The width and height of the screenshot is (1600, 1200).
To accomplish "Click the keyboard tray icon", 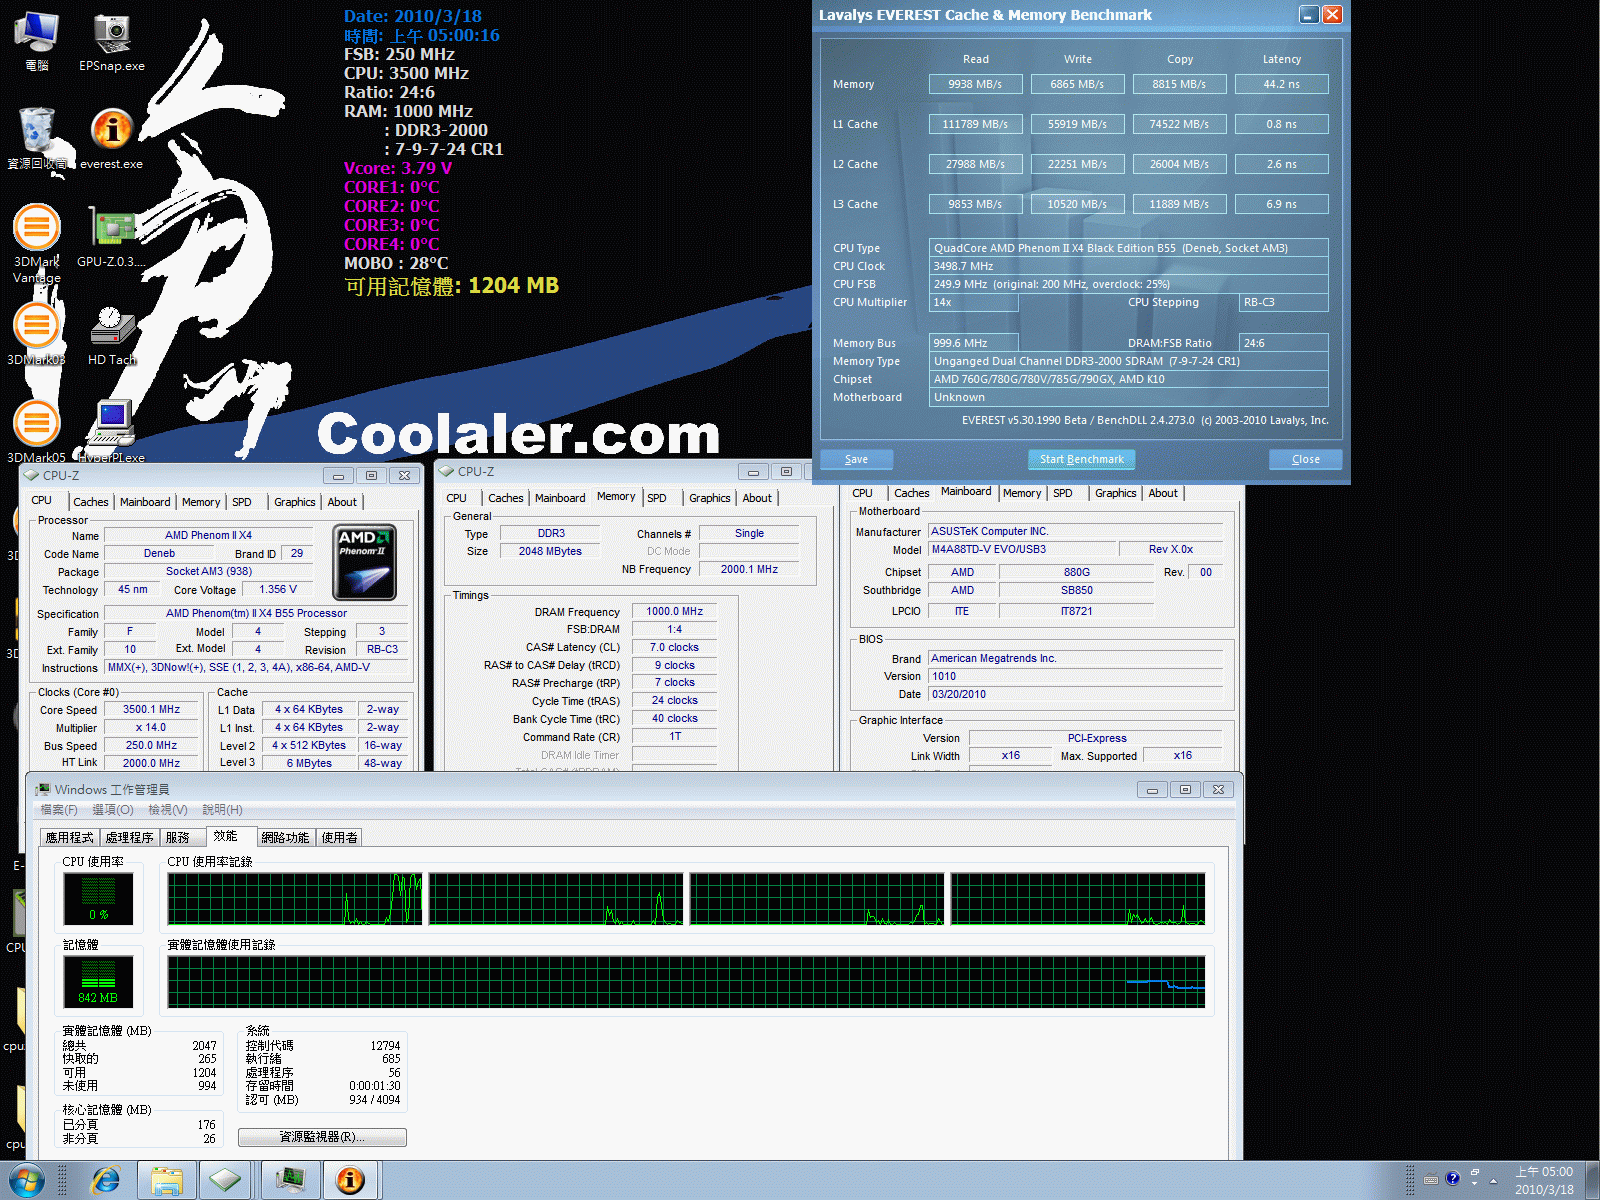I will pos(1431,1178).
